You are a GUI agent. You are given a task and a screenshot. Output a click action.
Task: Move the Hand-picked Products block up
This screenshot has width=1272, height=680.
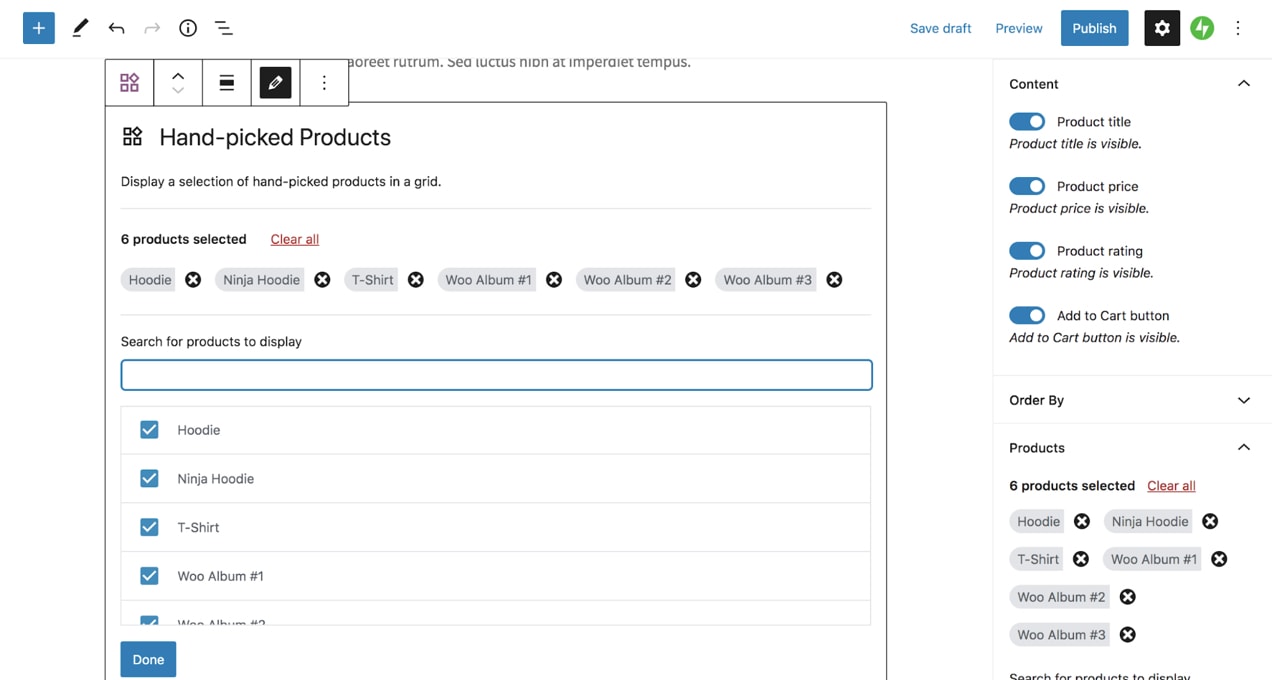(177, 74)
